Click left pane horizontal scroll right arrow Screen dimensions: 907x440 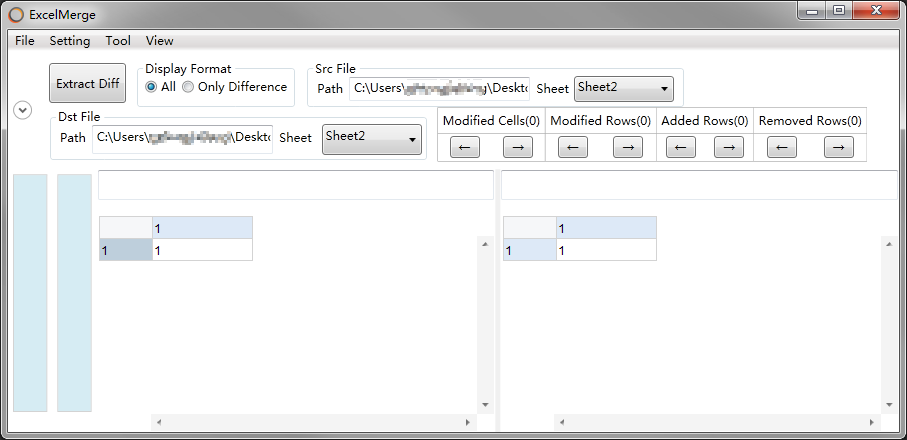click(468, 423)
